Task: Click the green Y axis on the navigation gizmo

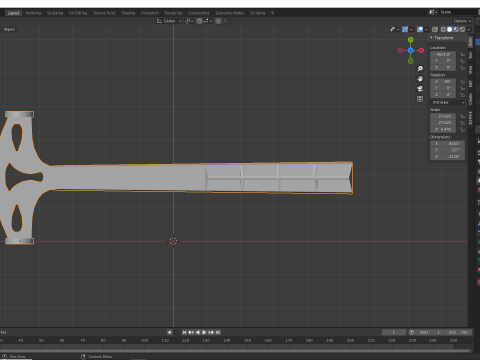Action: (x=411, y=40)
